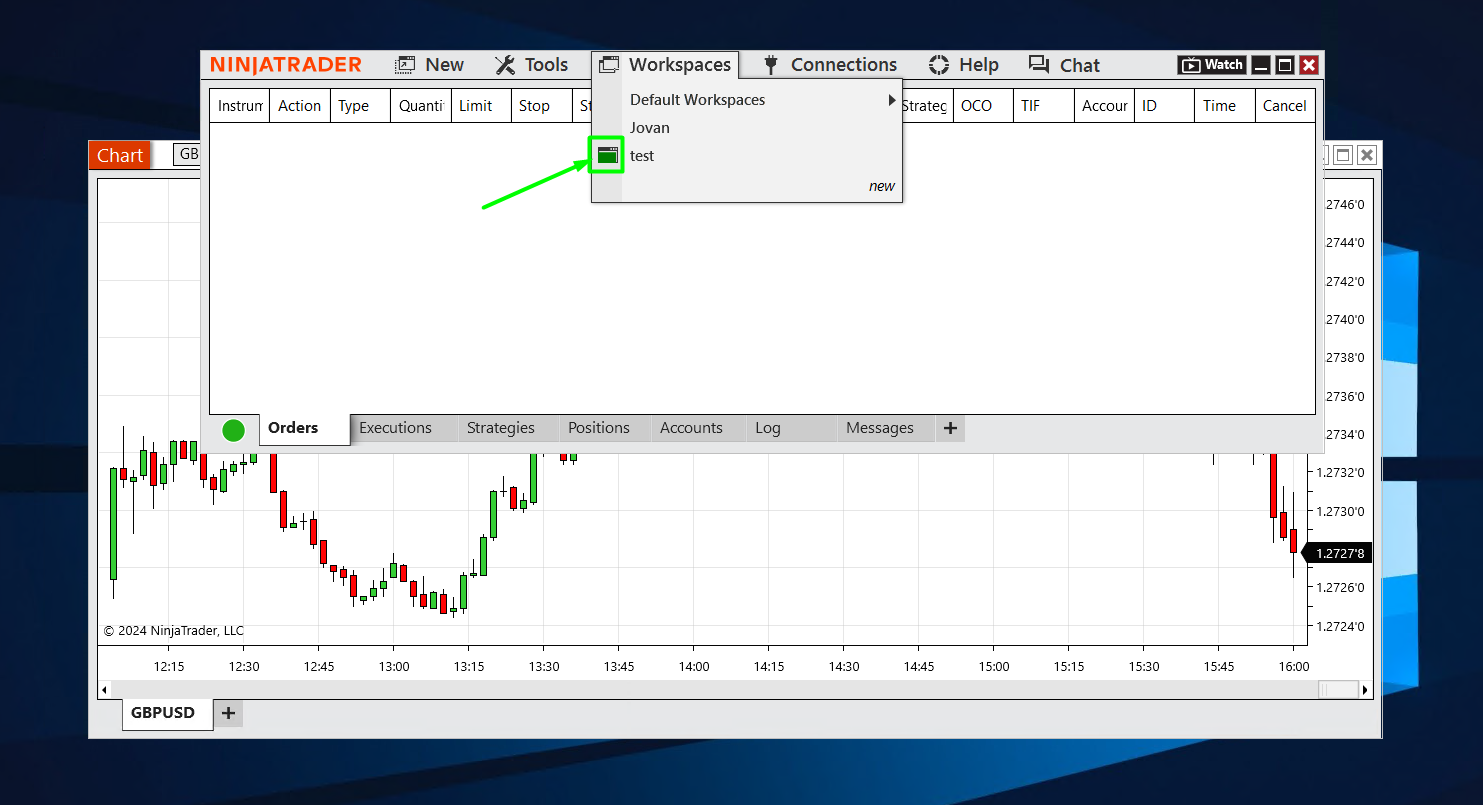The height and width of the screenshot is (805, 1483).
Task: Open the New menu in NinjaTrader
Action: [429, 65]
